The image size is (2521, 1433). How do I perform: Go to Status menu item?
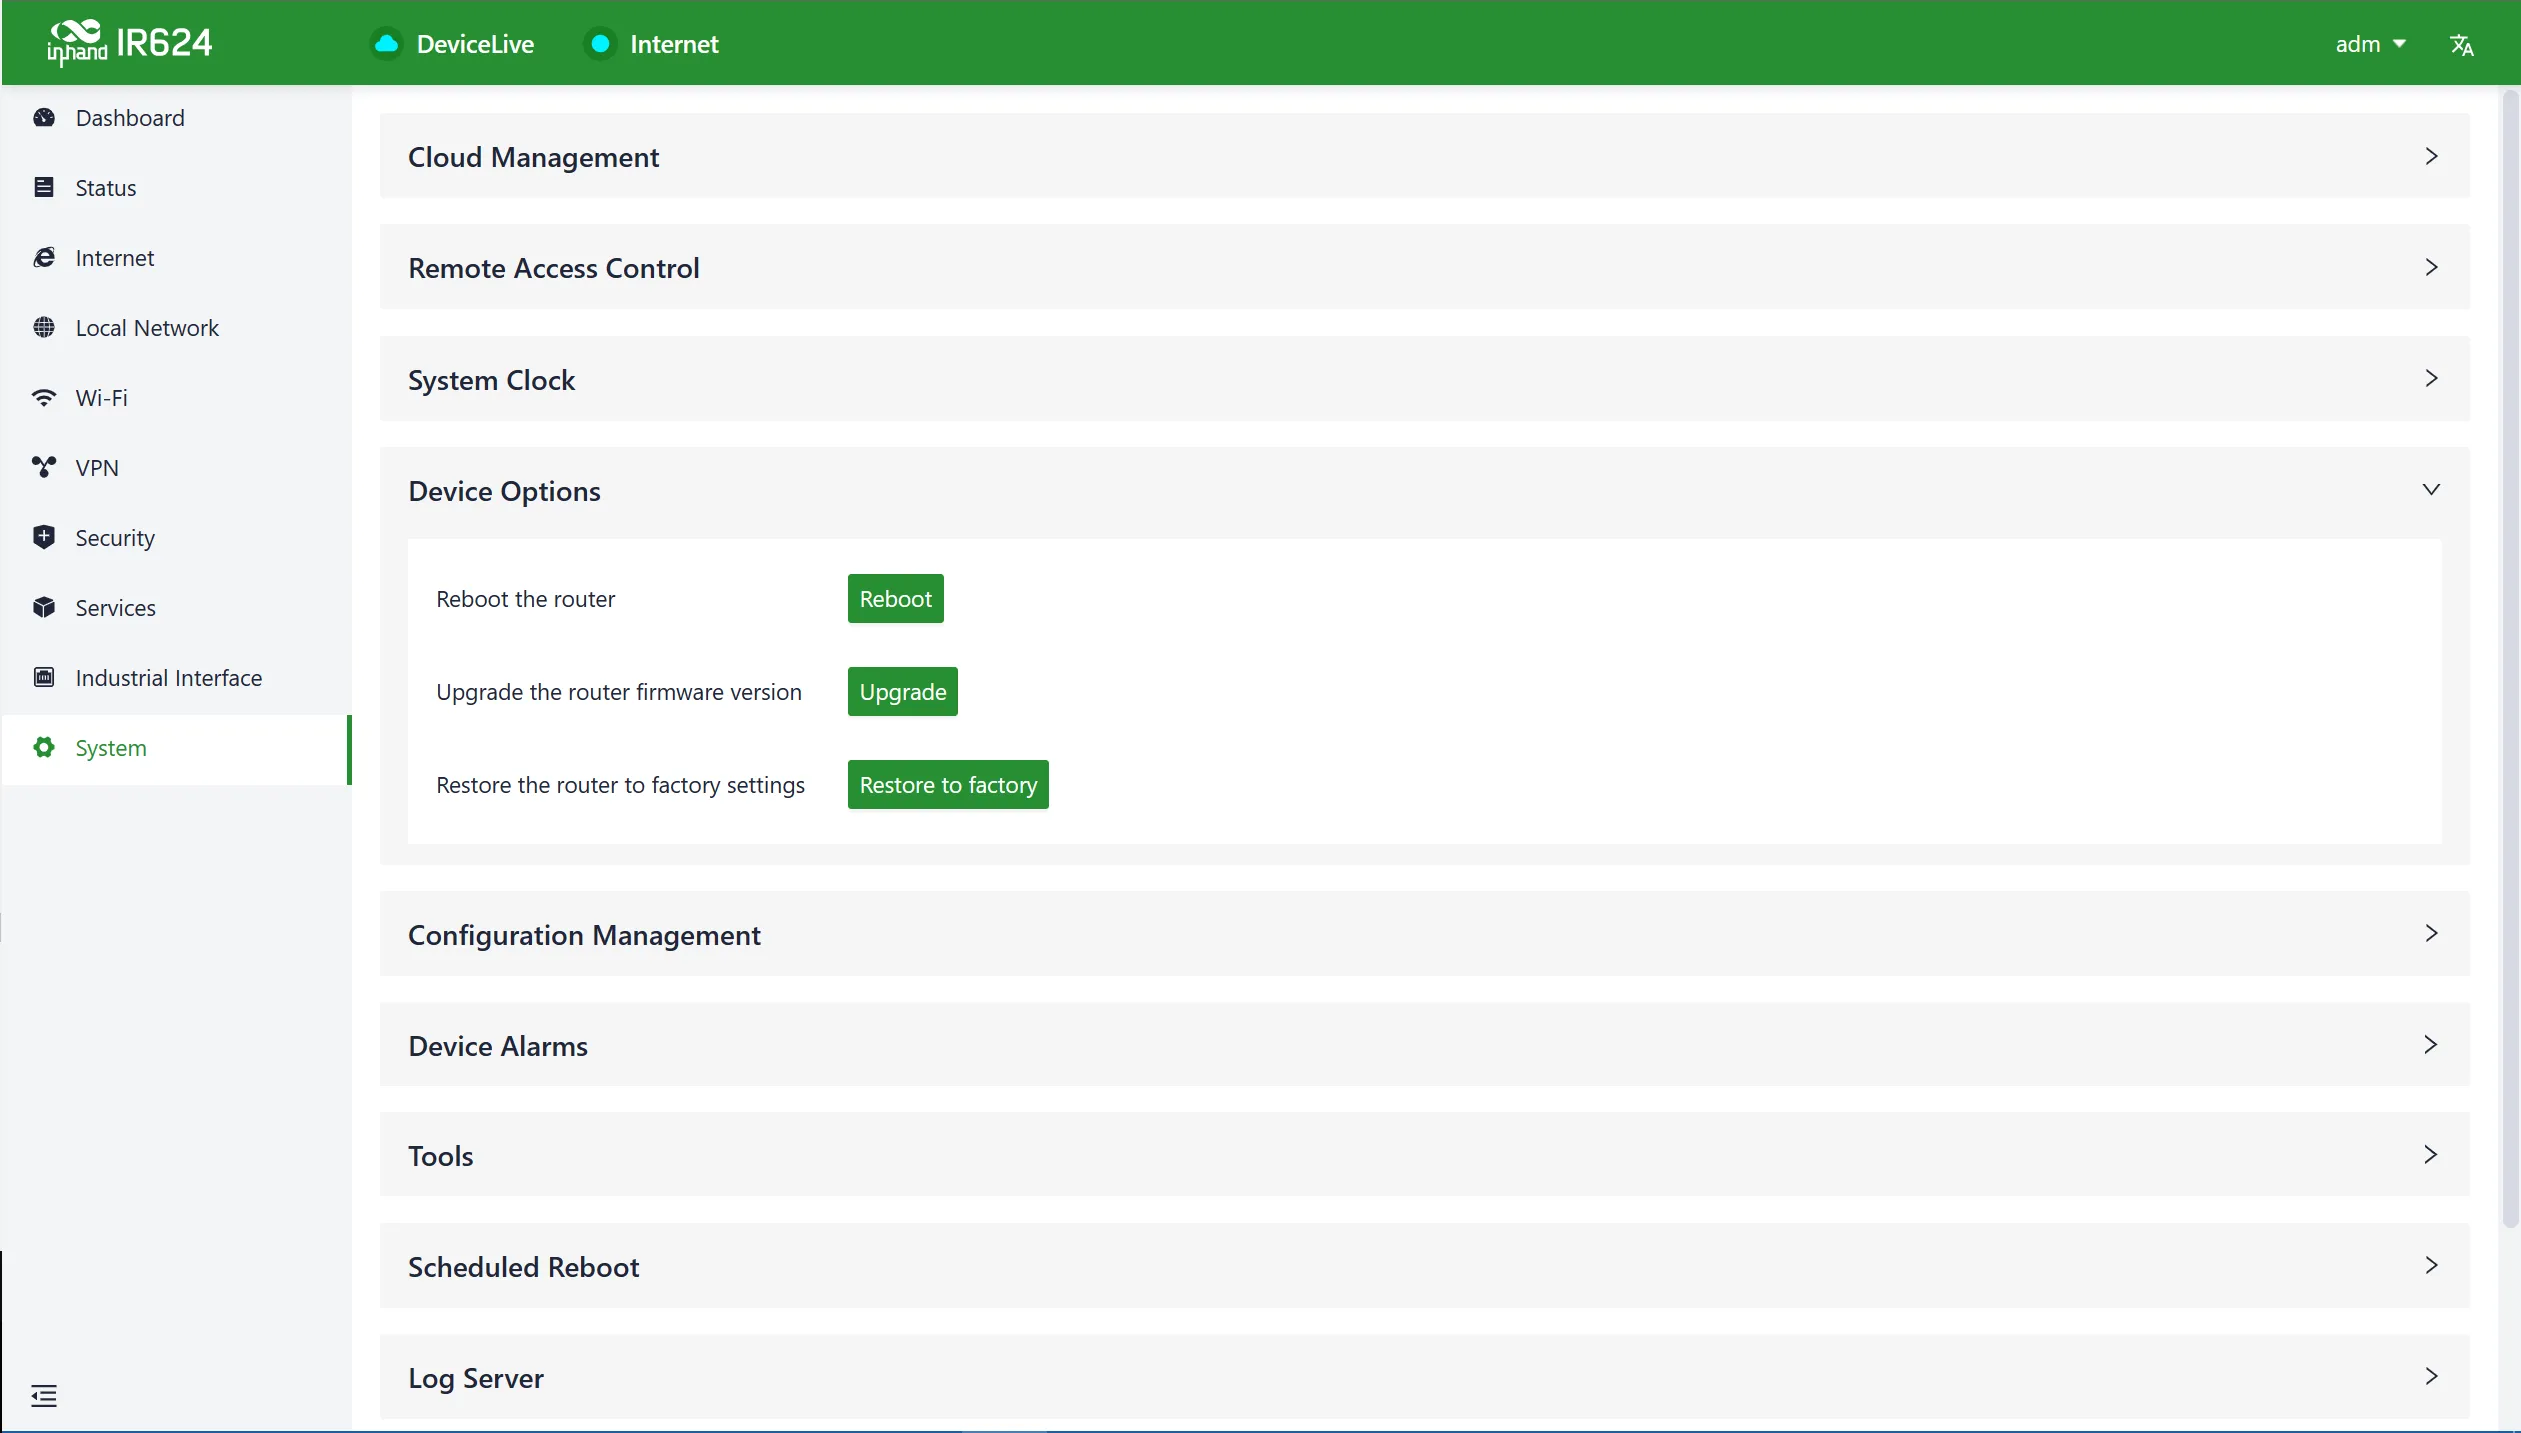click(176, 188)
